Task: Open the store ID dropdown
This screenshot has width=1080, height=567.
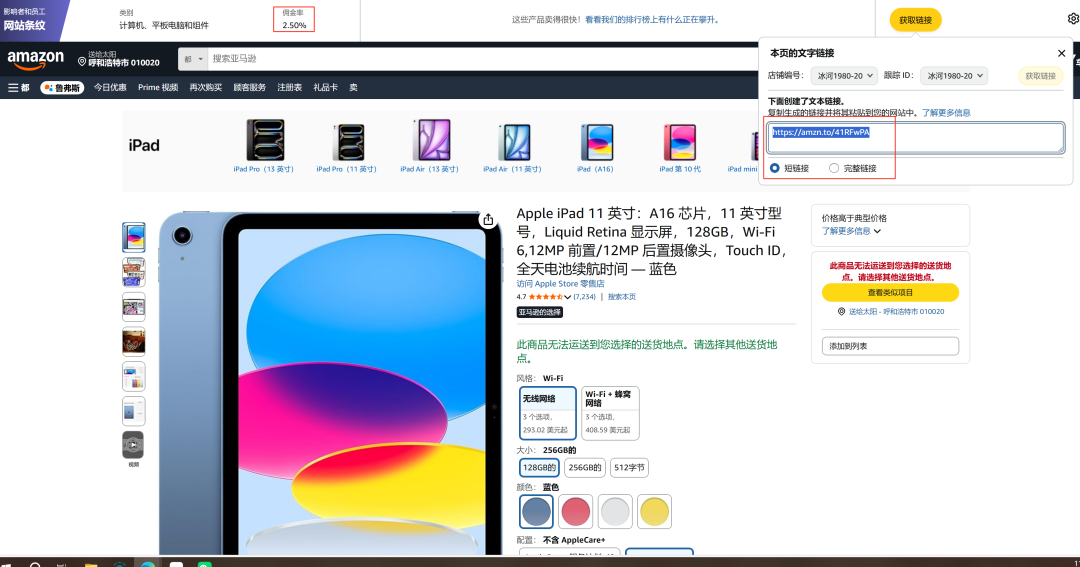Action: pos(844,76)
